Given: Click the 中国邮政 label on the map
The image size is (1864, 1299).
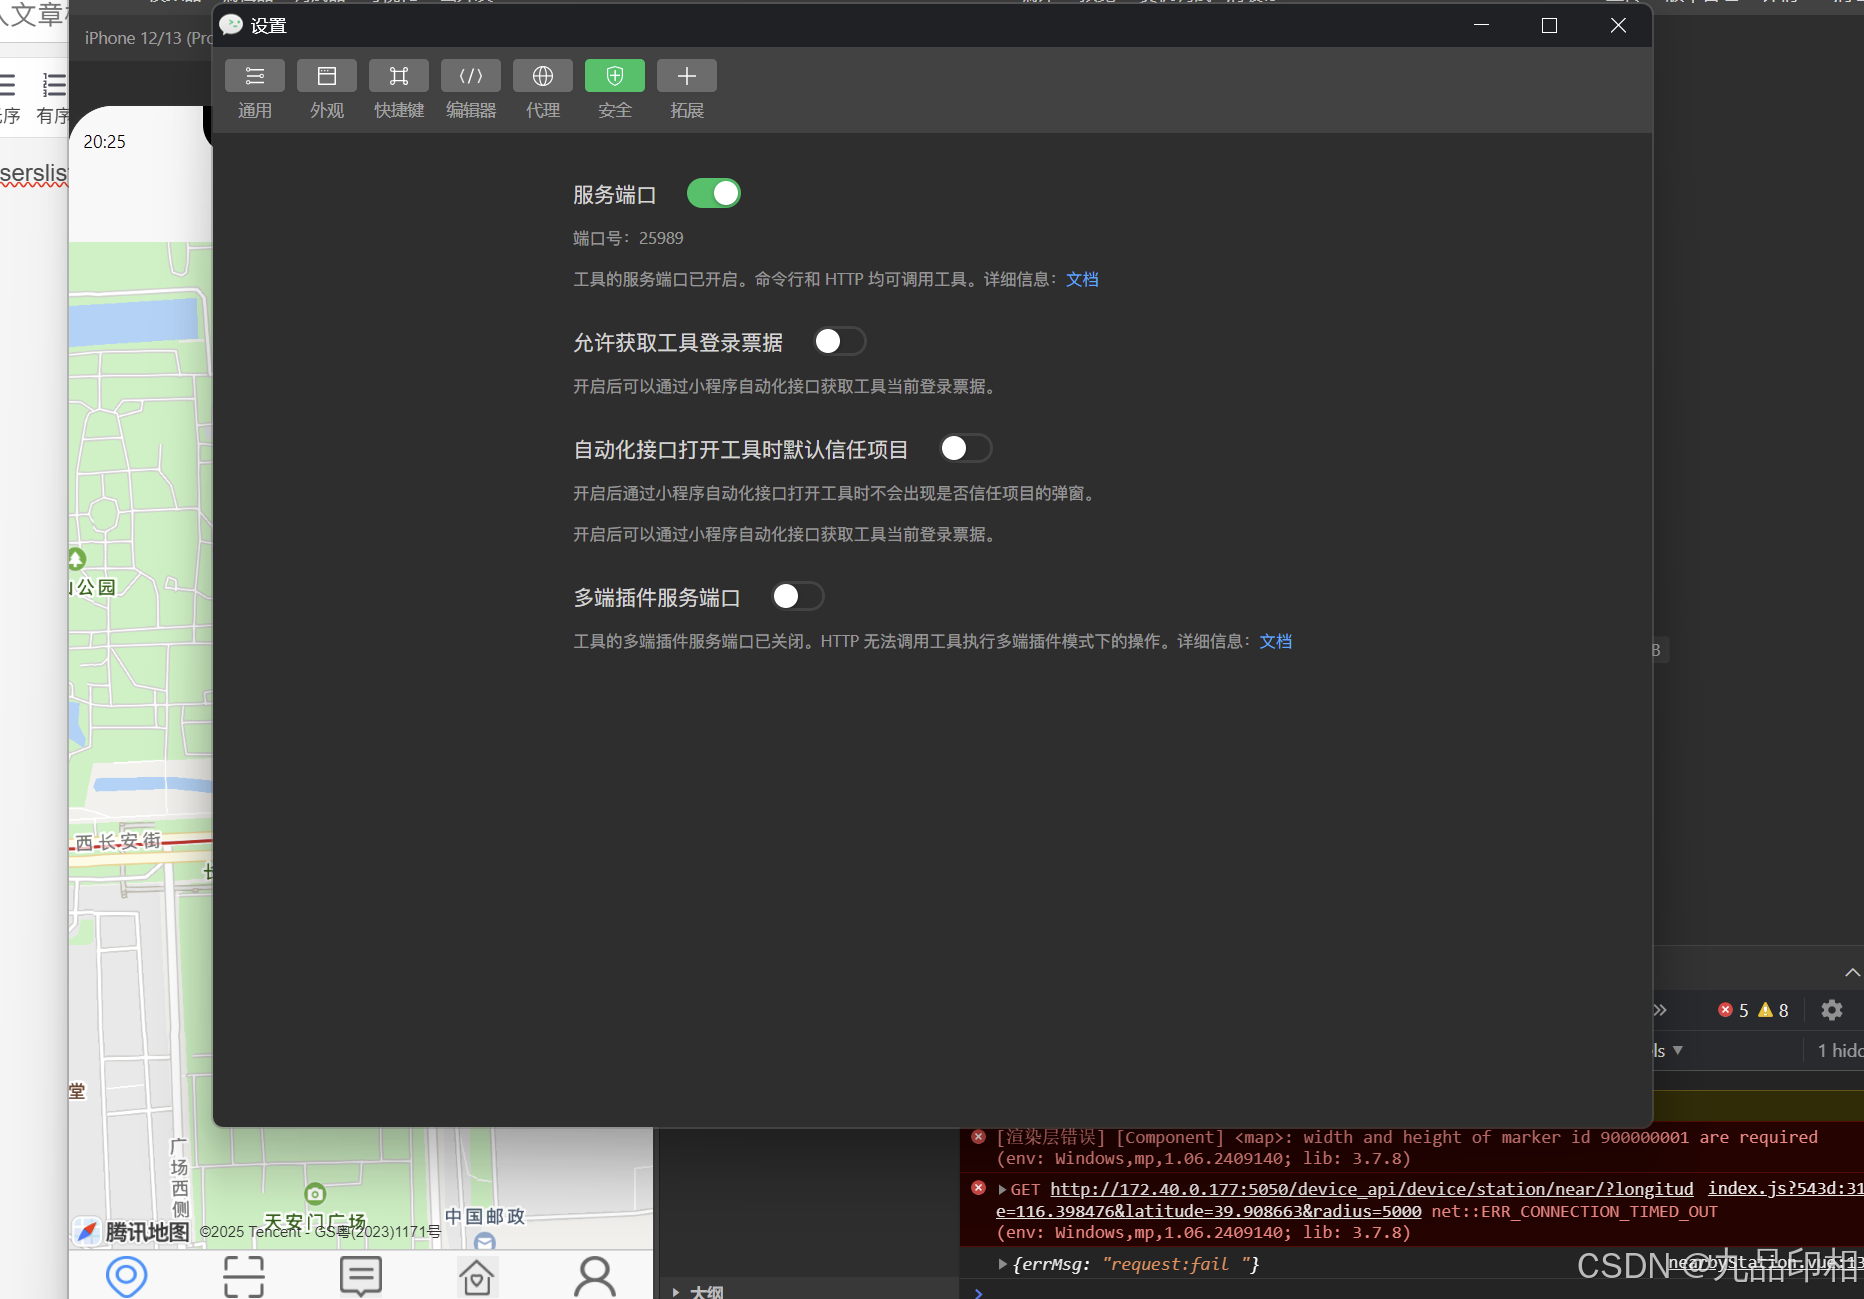Looking at the screenshot, I should (x=485, y=1216).
